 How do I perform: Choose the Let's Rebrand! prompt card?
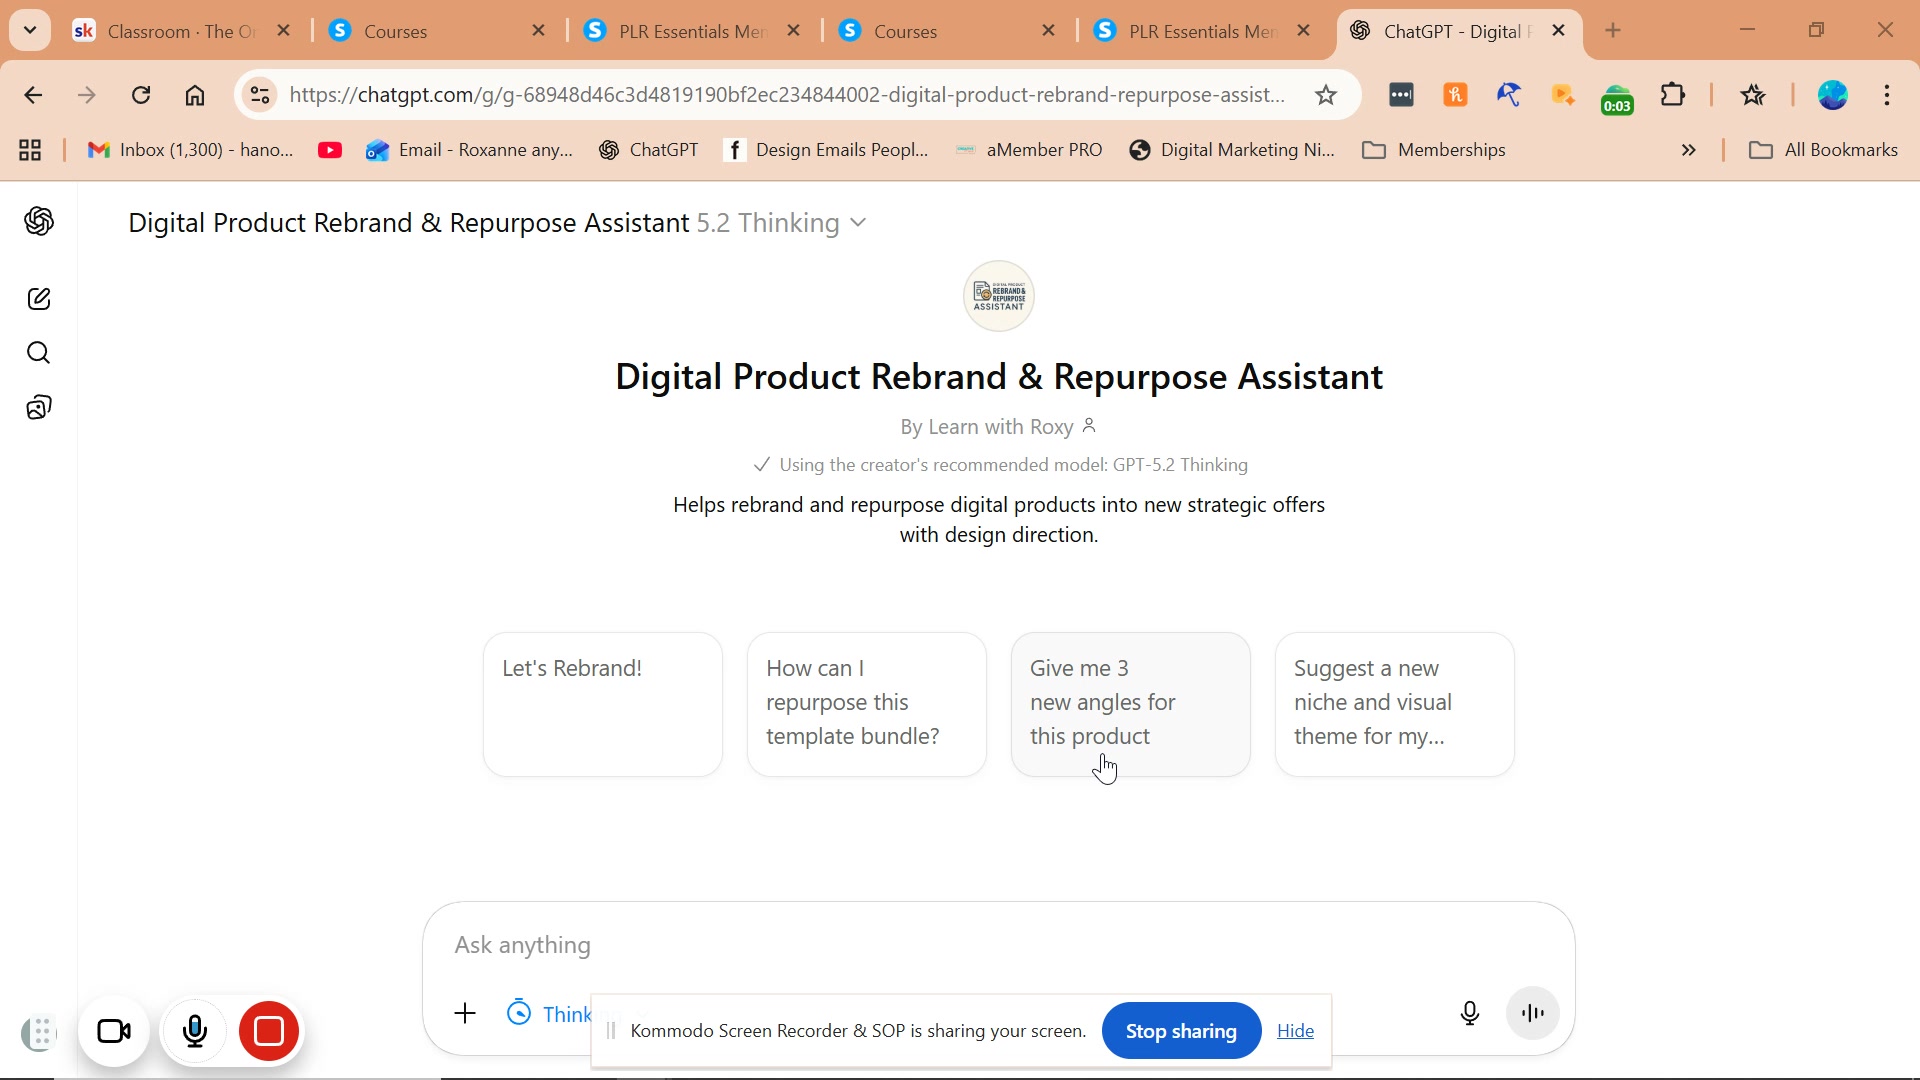[603, 704]
